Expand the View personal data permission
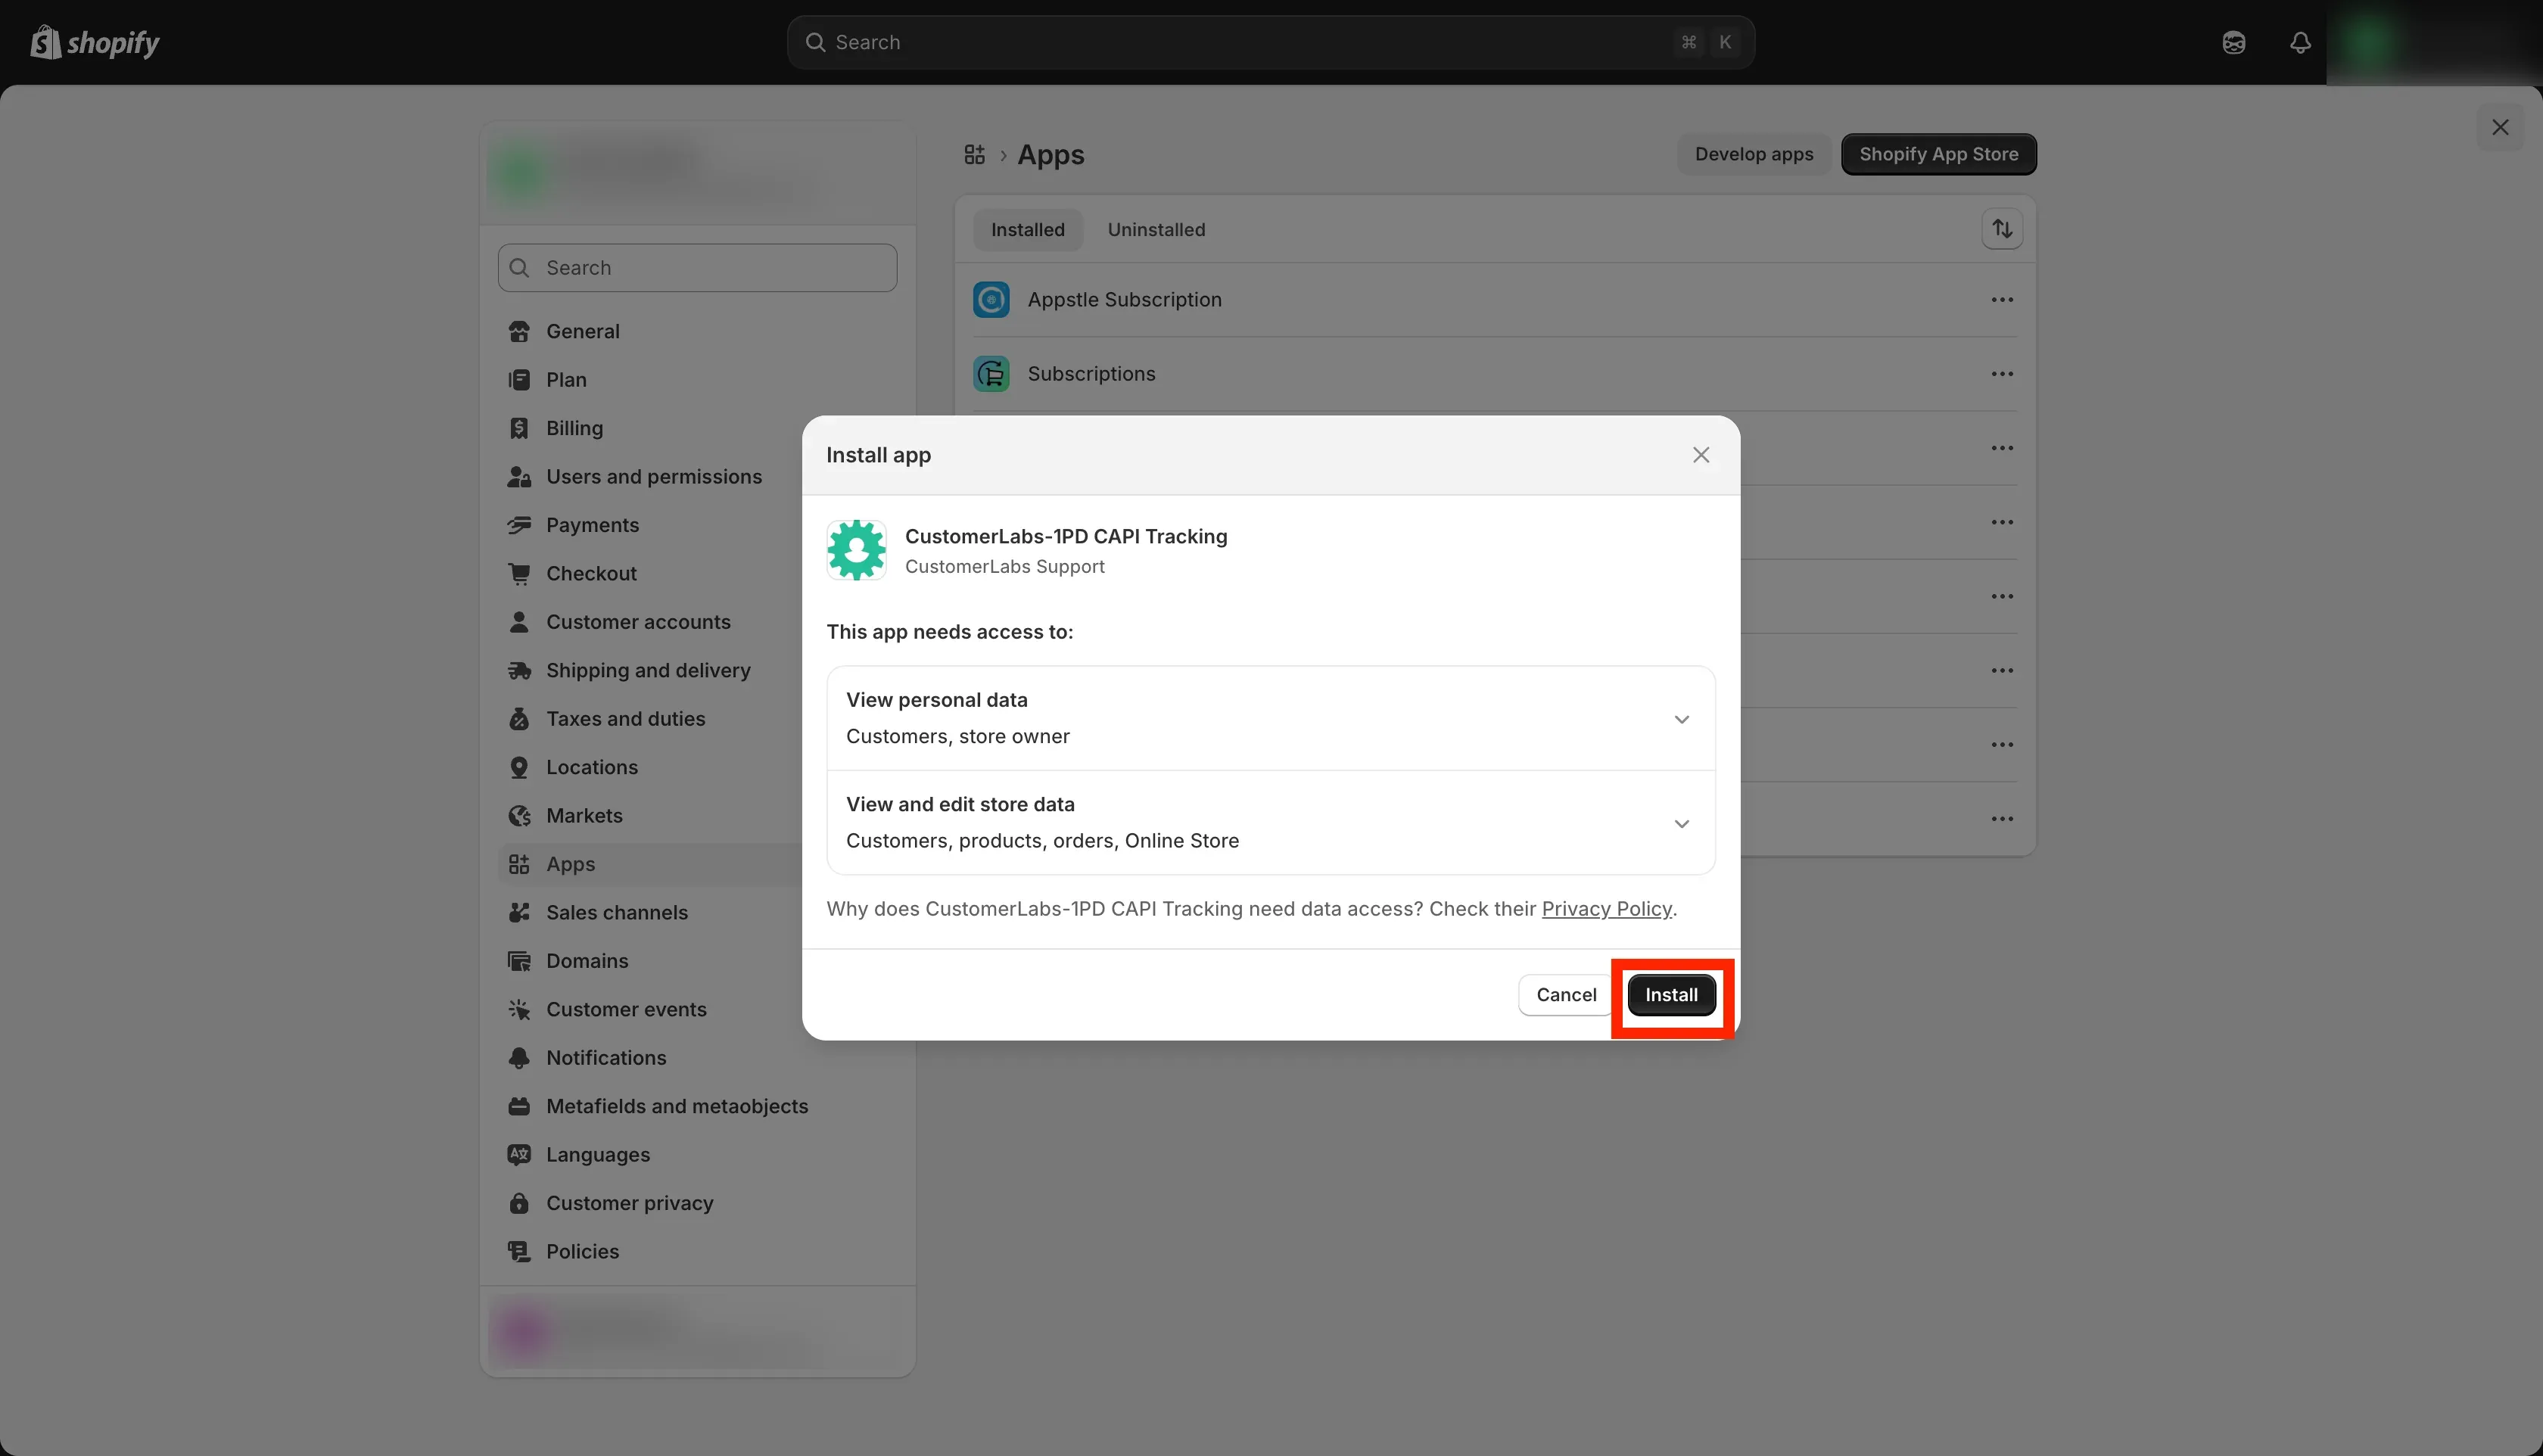2543x1456 pixels. click(1271, 718)
